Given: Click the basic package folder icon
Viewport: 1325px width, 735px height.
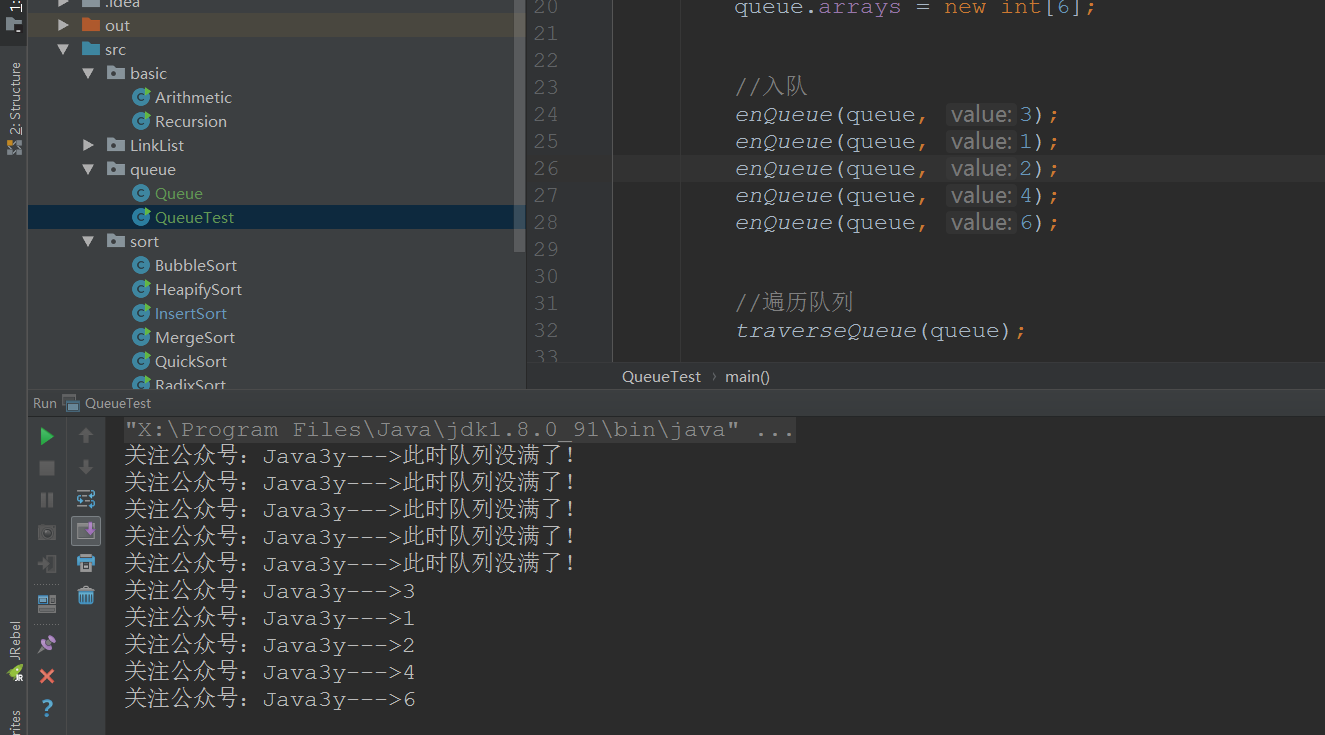Looking at the screenshot, I should tap(116, 73).
